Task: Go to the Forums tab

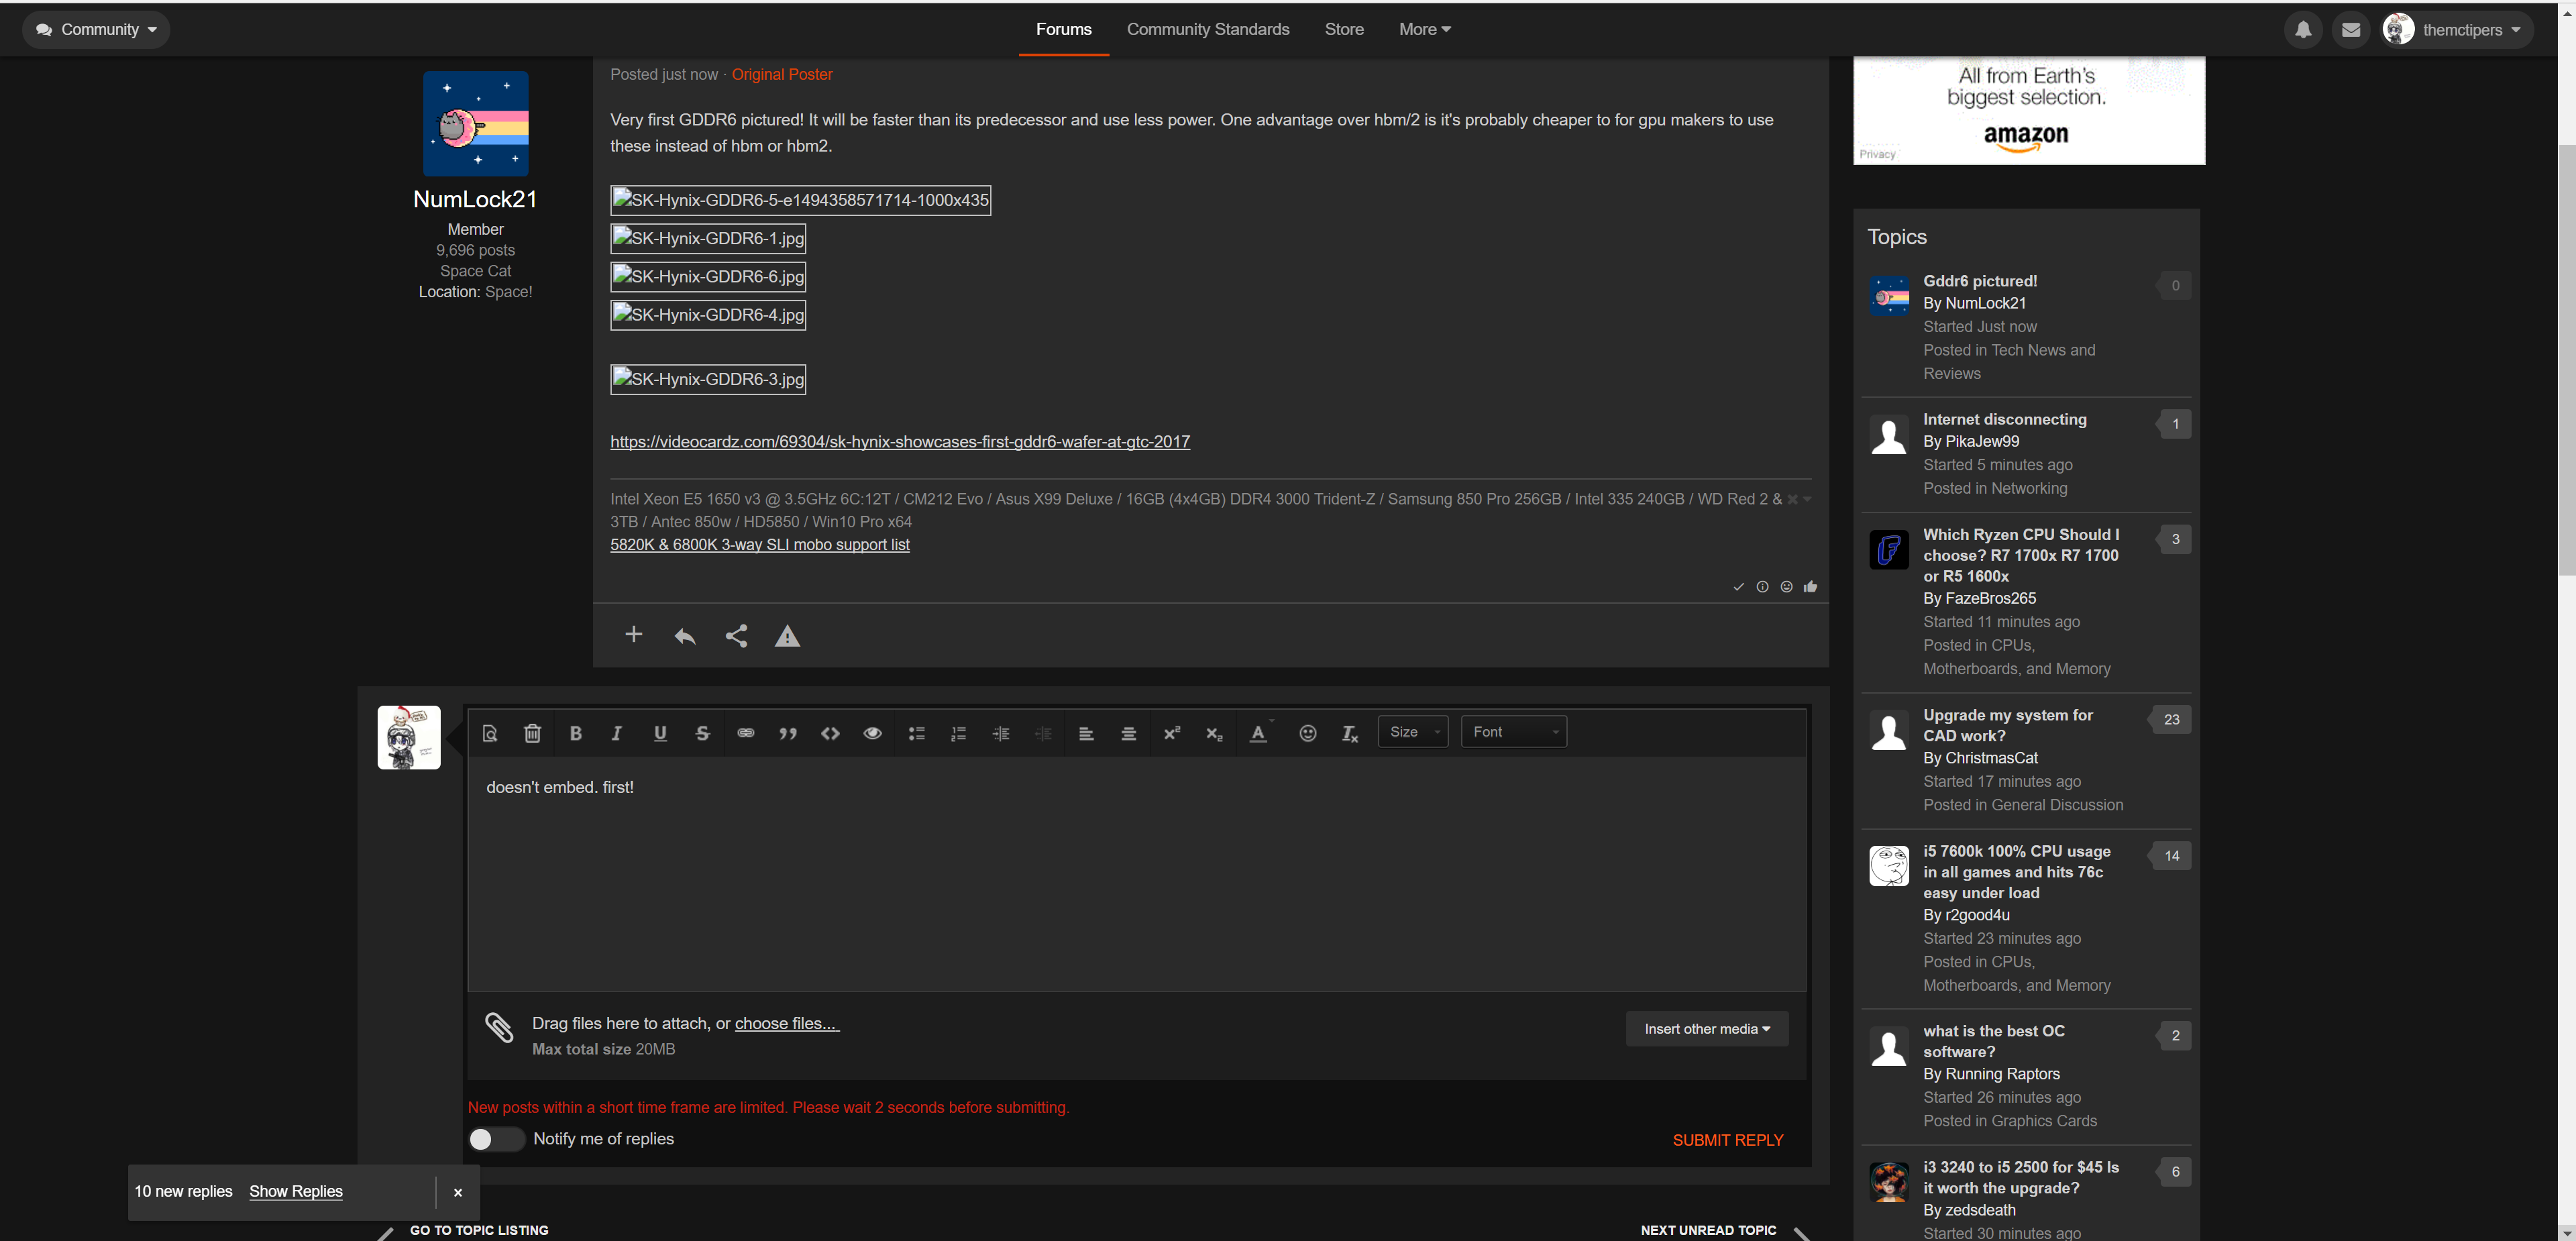Action: point(1063,30)
